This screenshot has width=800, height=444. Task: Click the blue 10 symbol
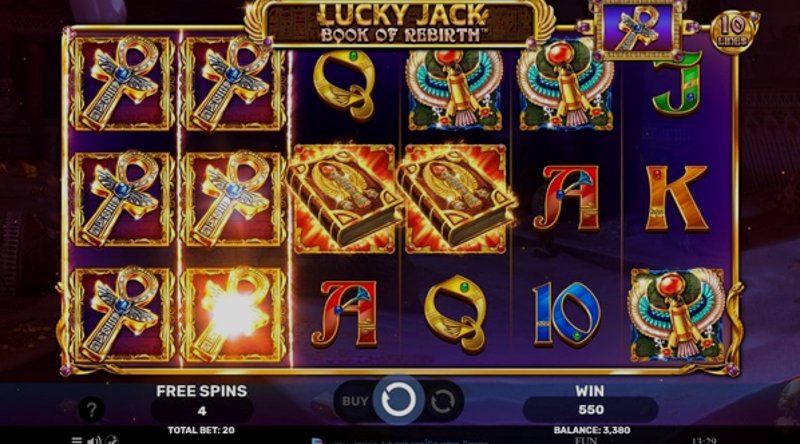point(566,314)
